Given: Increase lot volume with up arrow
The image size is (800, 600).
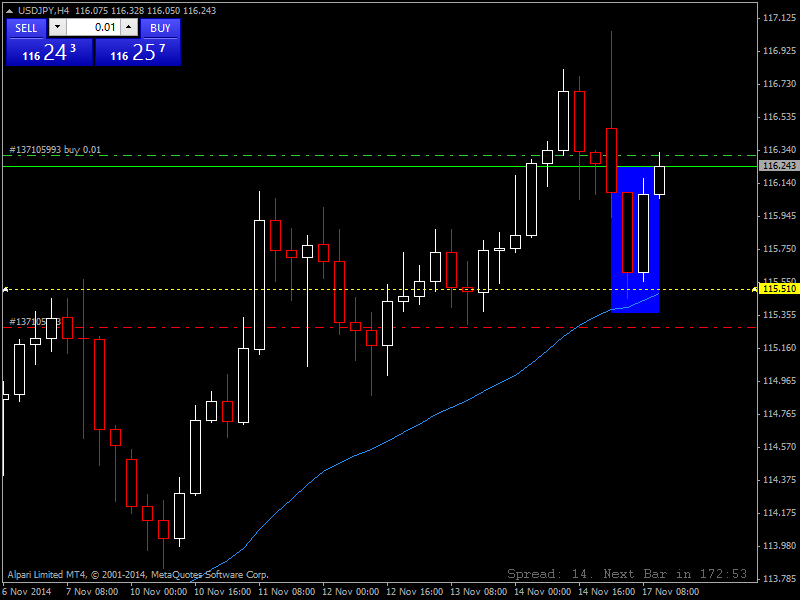Looking at the screenshot, I should point(129,28).
